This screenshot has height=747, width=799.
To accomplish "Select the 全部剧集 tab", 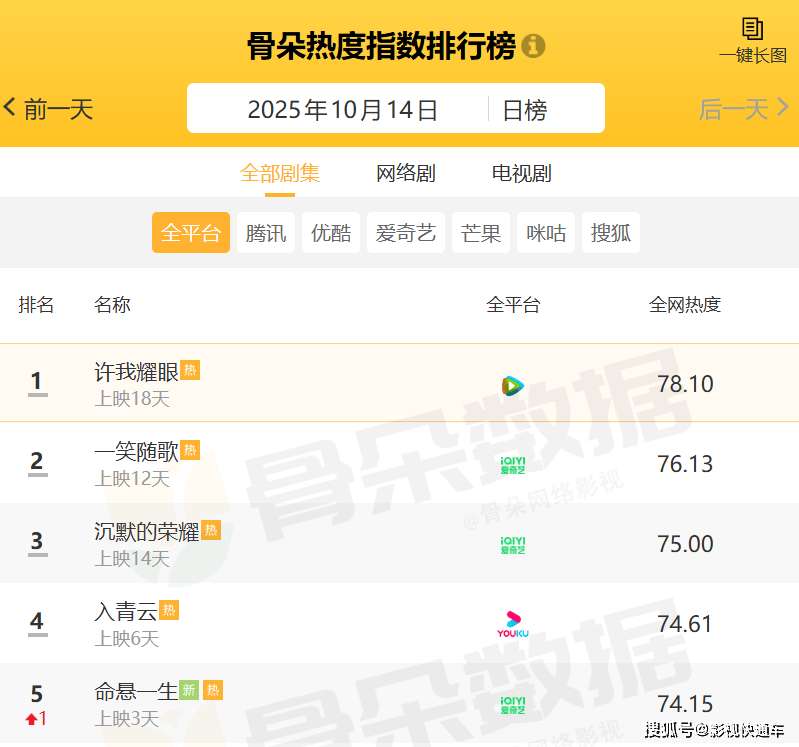I will (x=280, y=173).
